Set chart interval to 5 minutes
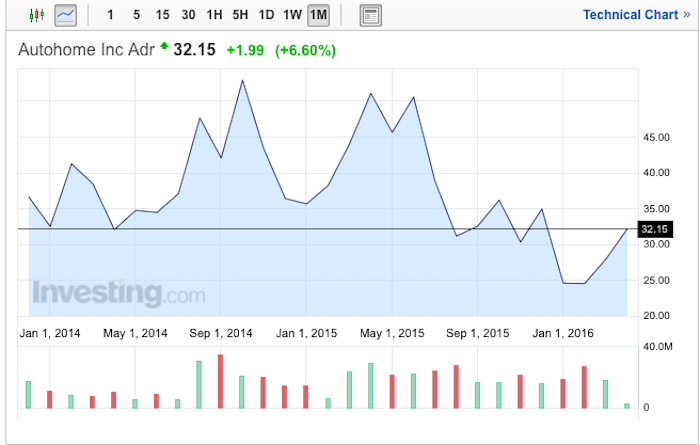 click(x=136, y=15)
